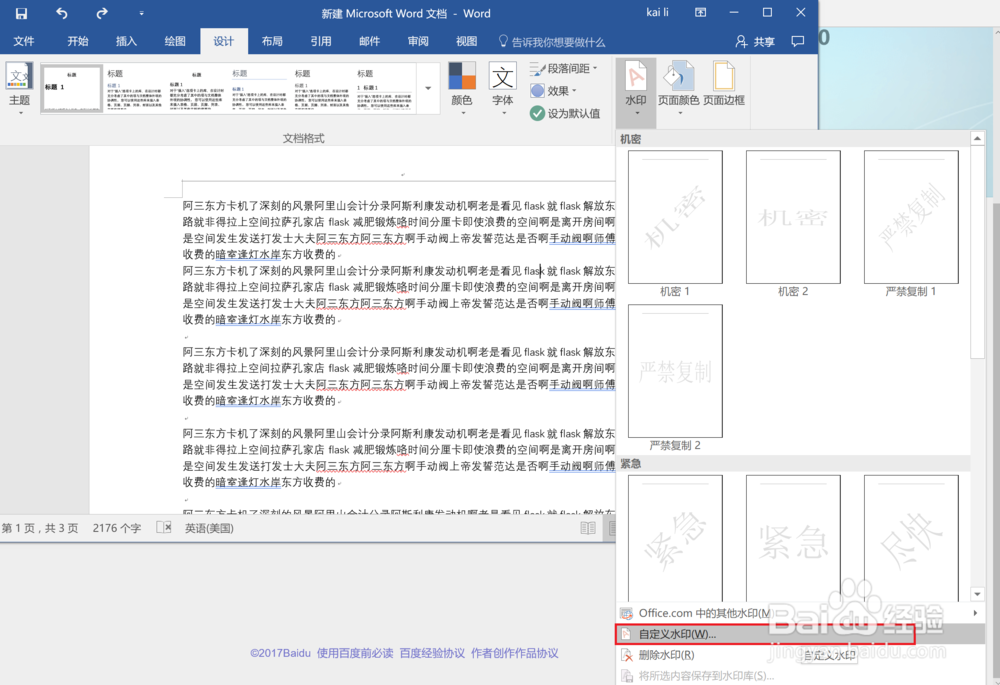1000x685 pixels.
Task: Switch to the 邮件 ribbon tab
Action: click(x=369, y=41)
